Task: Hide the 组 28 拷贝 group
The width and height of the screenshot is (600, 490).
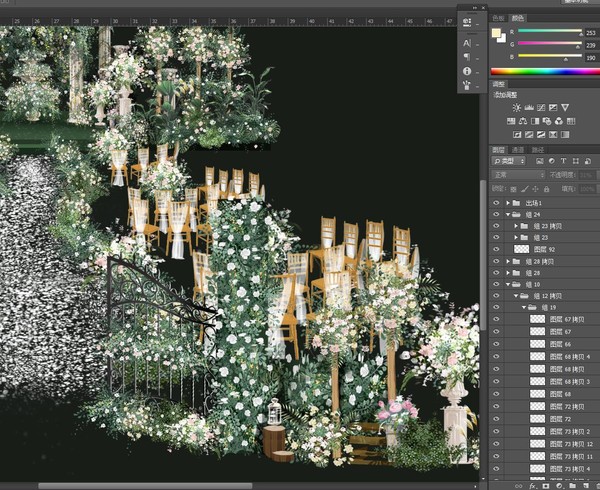Action: (x=496, y=261)
